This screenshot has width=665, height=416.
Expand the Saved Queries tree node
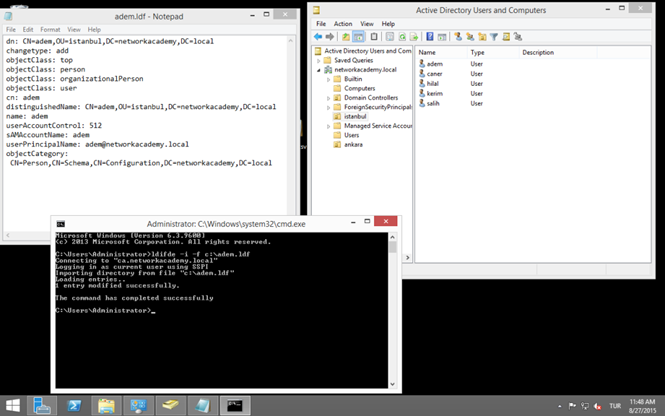coord(319,61)
